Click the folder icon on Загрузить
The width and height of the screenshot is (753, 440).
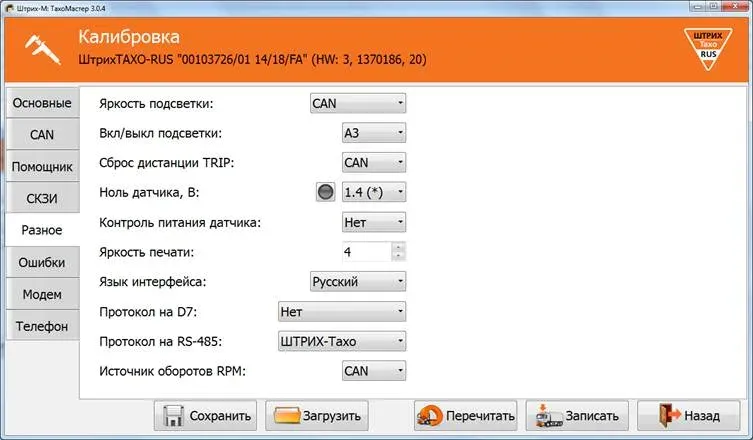click(287, 415)
